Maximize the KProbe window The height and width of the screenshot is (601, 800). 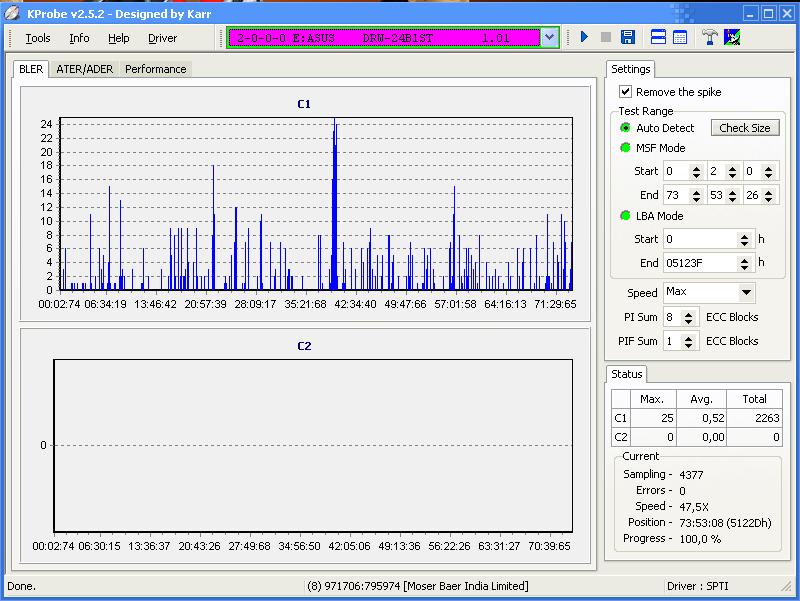769,14
